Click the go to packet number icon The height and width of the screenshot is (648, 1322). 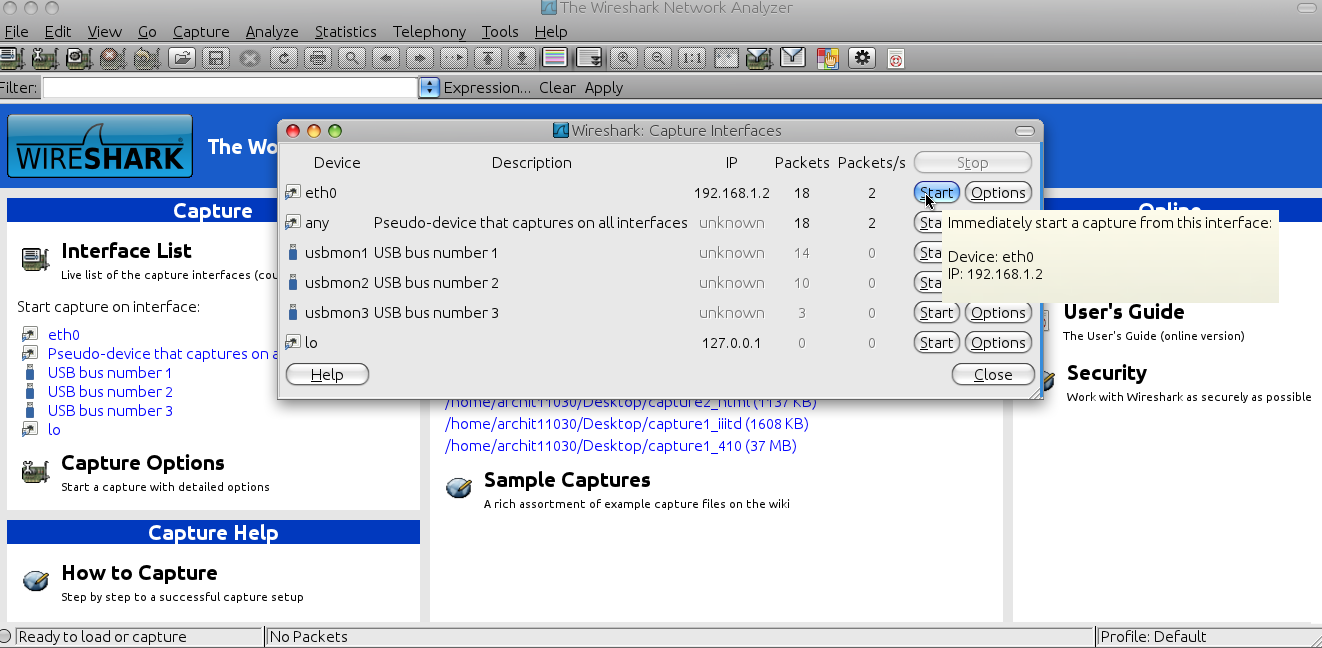(x=455, y=57)
